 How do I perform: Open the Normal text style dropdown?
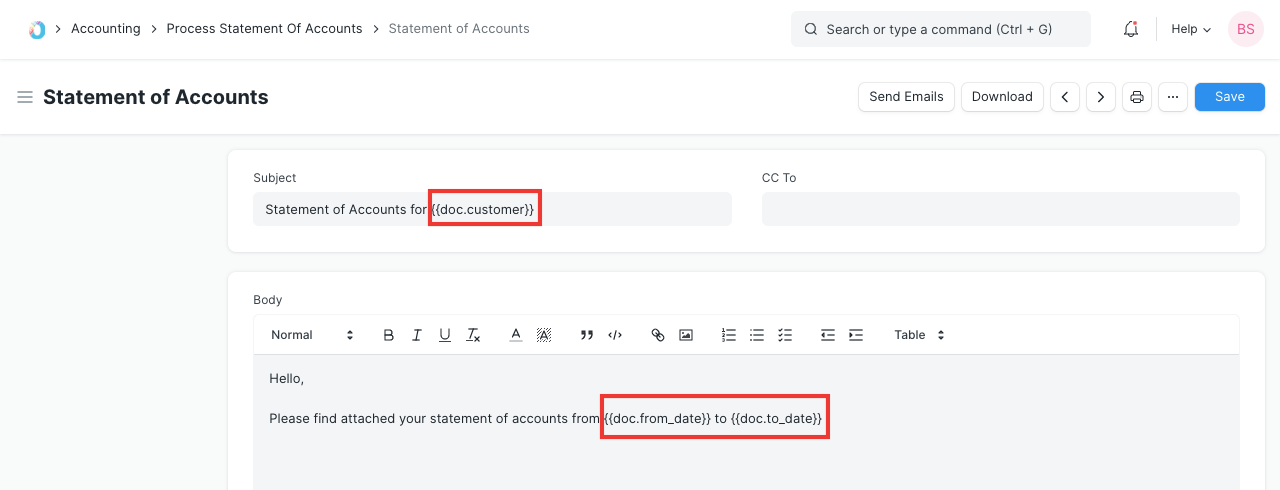point(312,335)
